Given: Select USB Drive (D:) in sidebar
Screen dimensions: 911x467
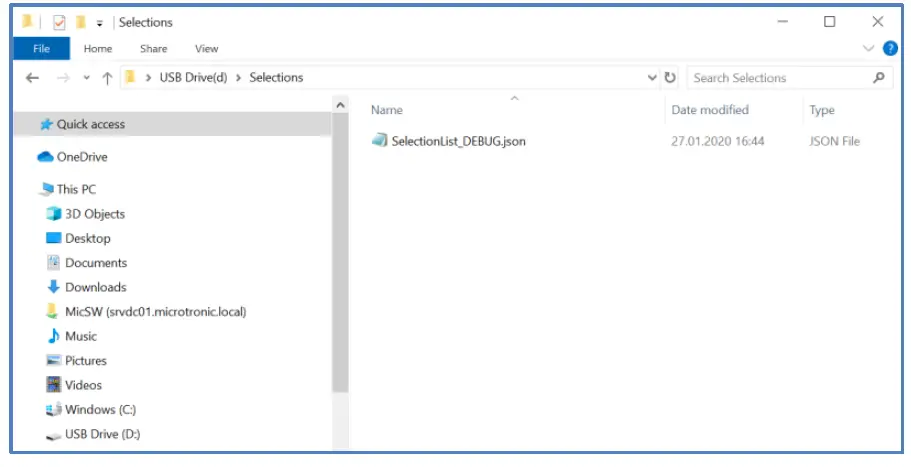Looking at the screenshot, I should pyautogui.click(x=93, y=434).
